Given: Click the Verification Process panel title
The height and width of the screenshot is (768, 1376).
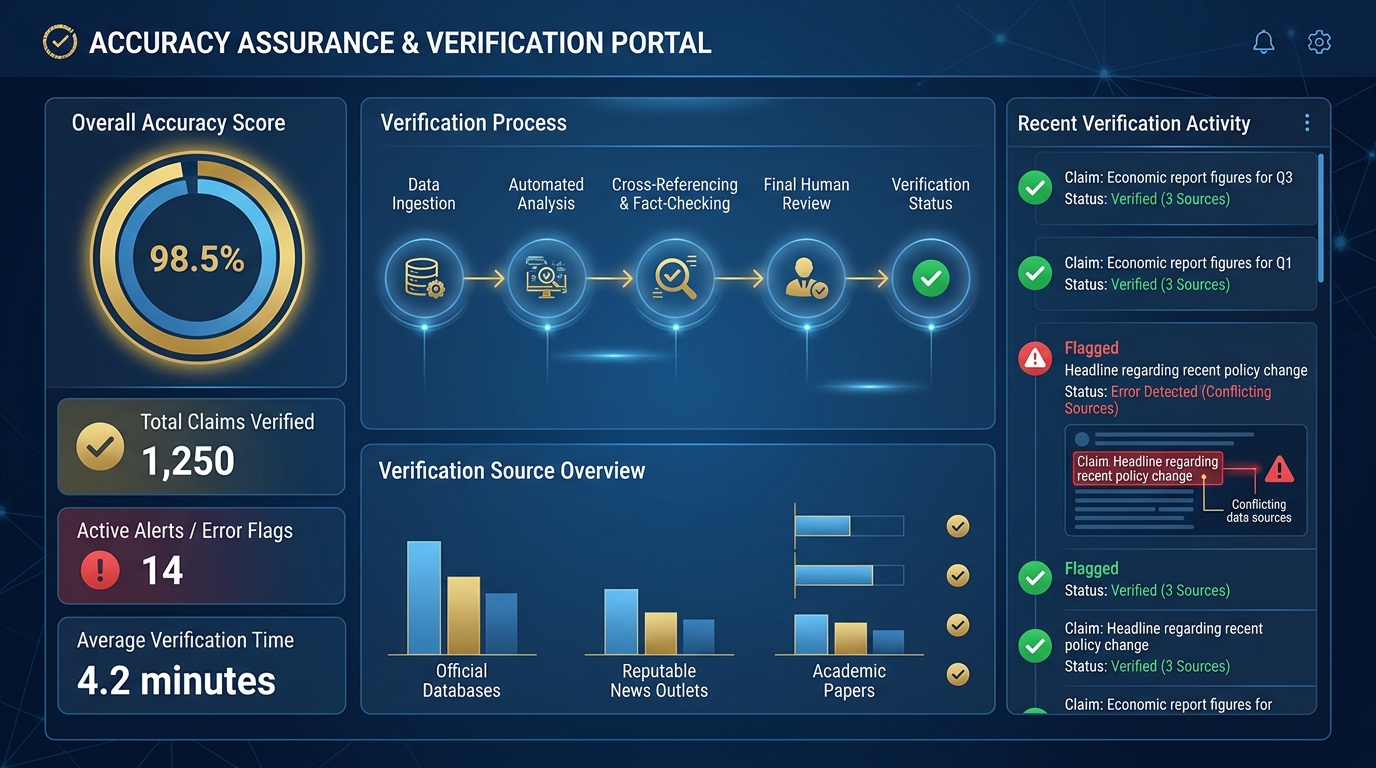Looking at the screenshot, I should 474,123.
